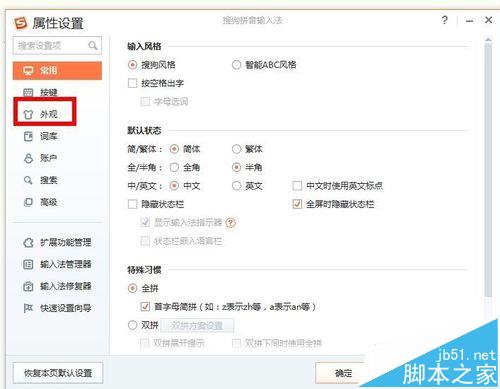Click the 双拼方案设置 button

(197, 326)
